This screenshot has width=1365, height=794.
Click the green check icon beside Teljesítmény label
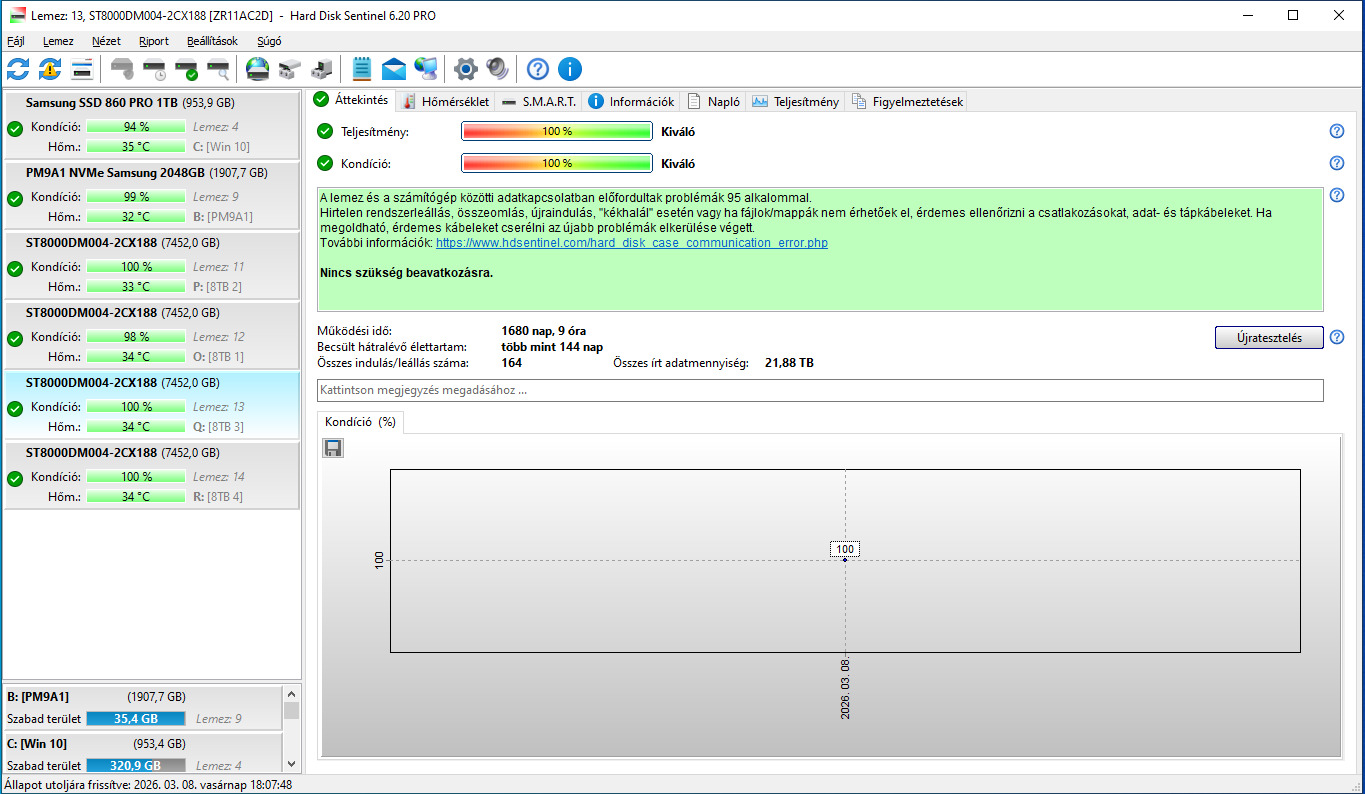(x=325, y=132)
